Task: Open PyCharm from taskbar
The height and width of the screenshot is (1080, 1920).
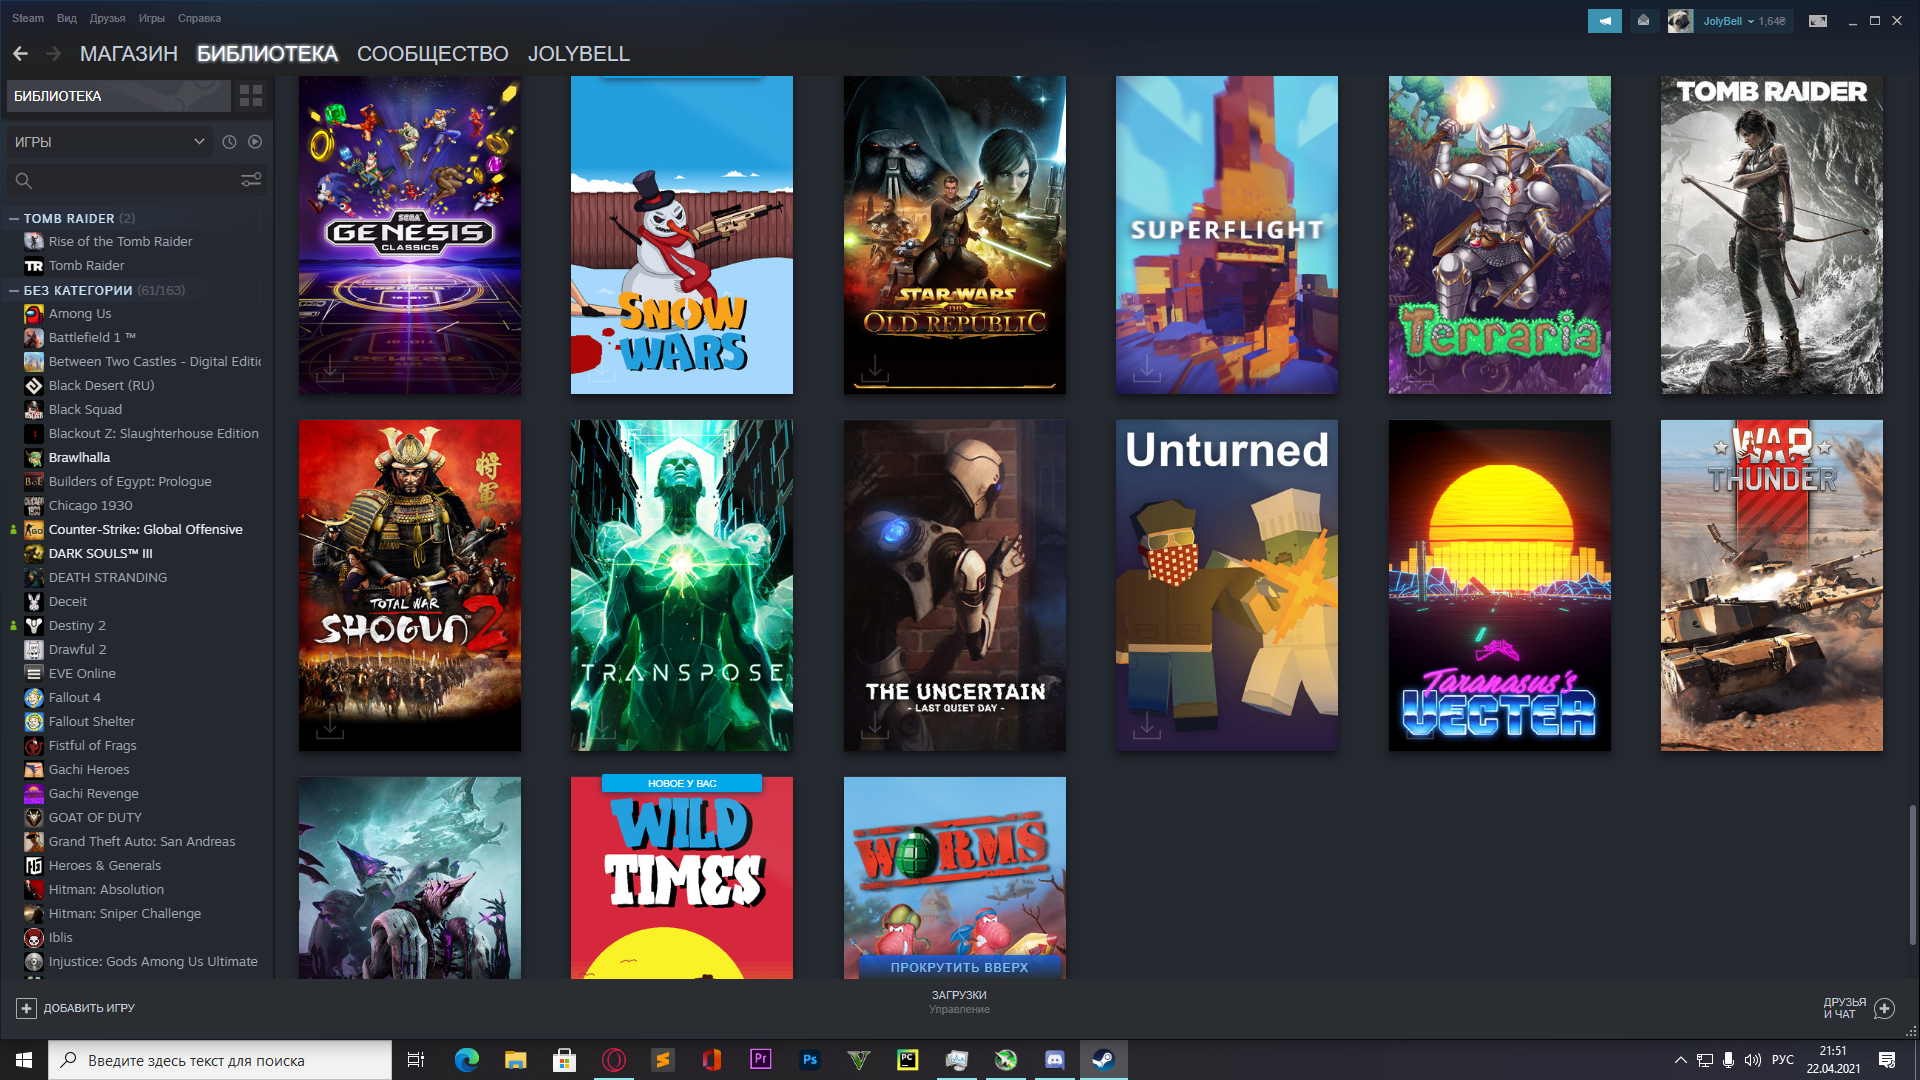Action: [x=908, y=1060]
